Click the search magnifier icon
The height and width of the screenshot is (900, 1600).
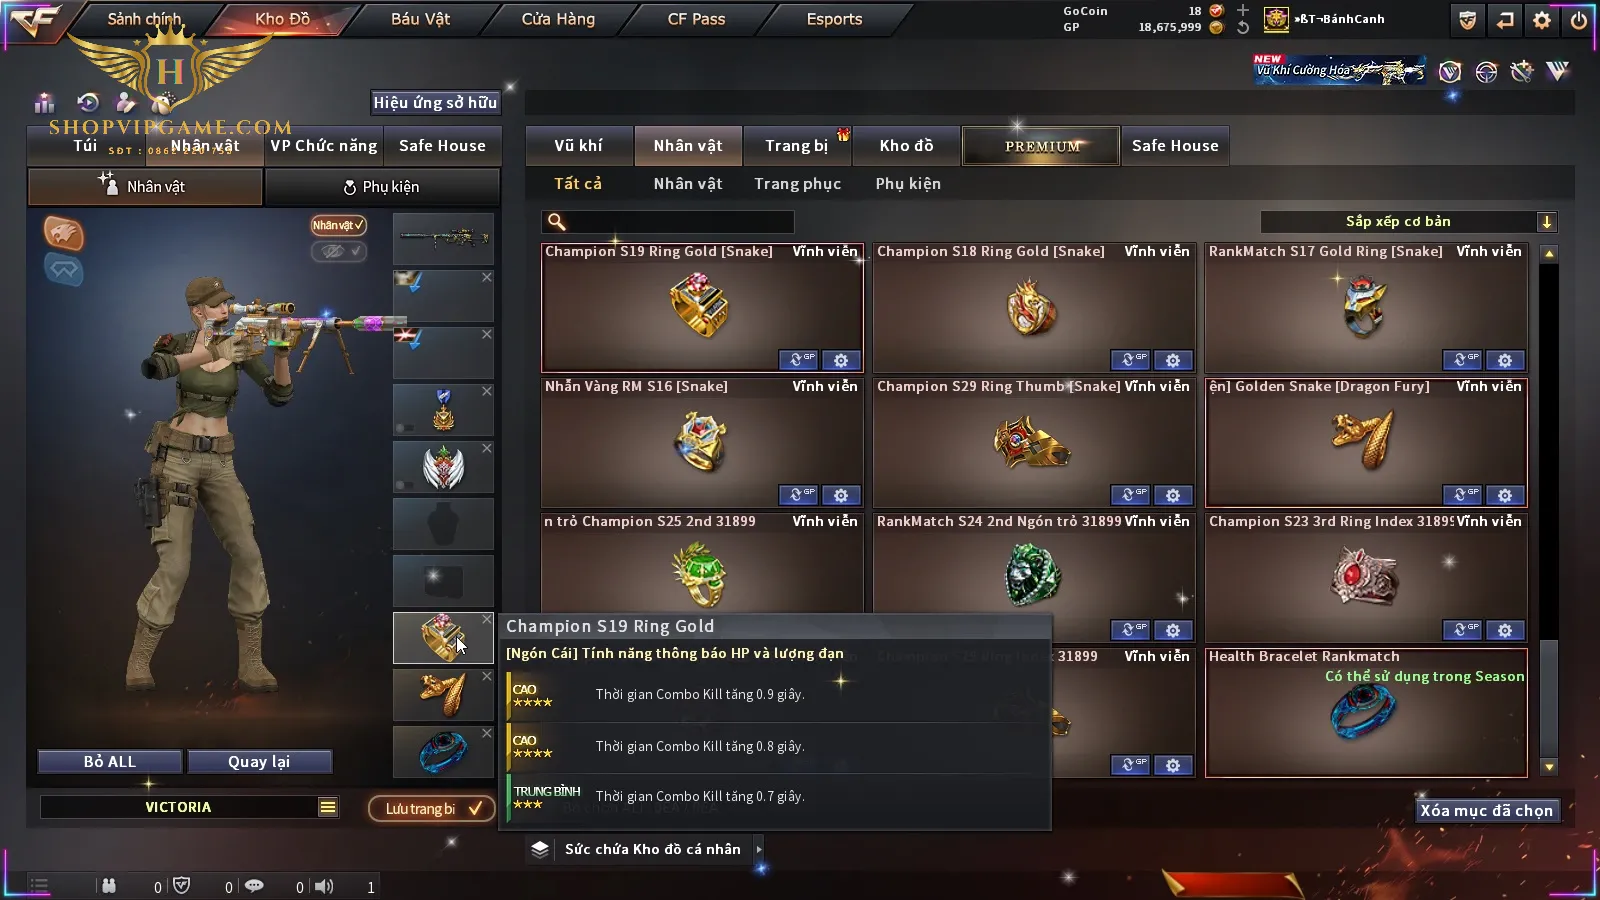coord(557,222)
